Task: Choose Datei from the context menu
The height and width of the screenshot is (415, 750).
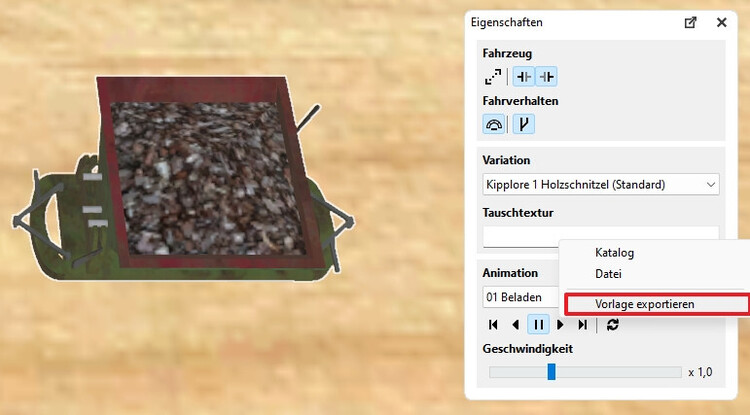Action: [x=608, y=274]
